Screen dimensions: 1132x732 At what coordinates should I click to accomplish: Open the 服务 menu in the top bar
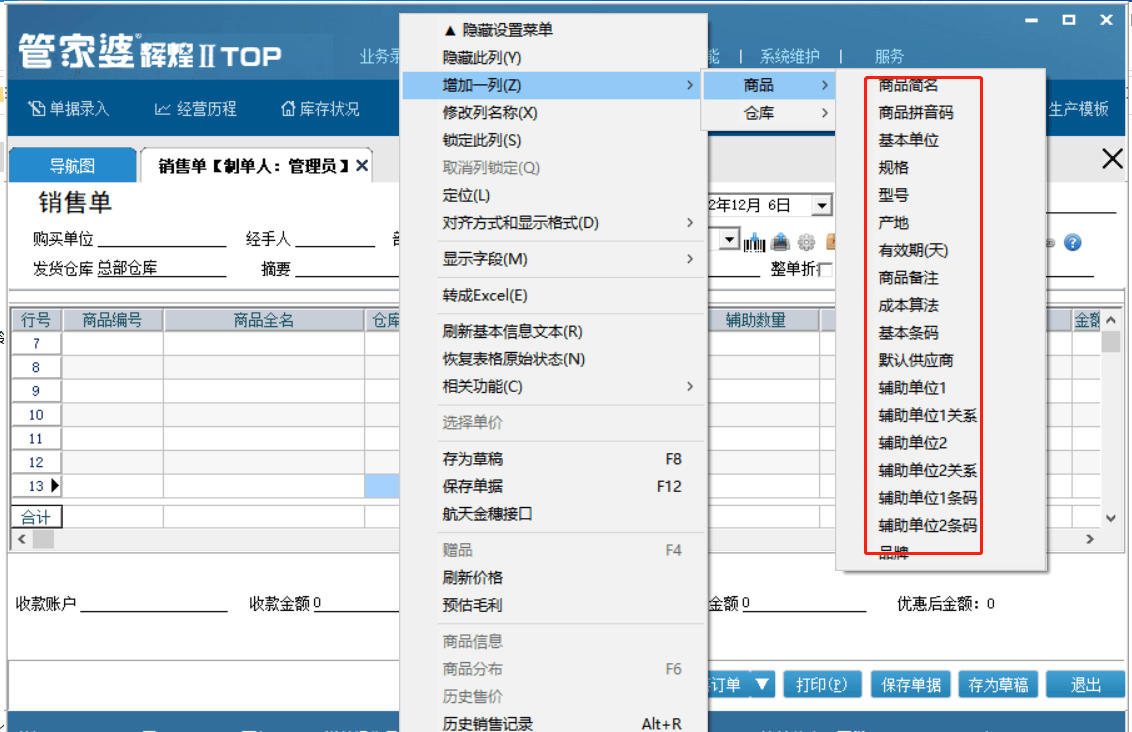(x=889, y=56)
